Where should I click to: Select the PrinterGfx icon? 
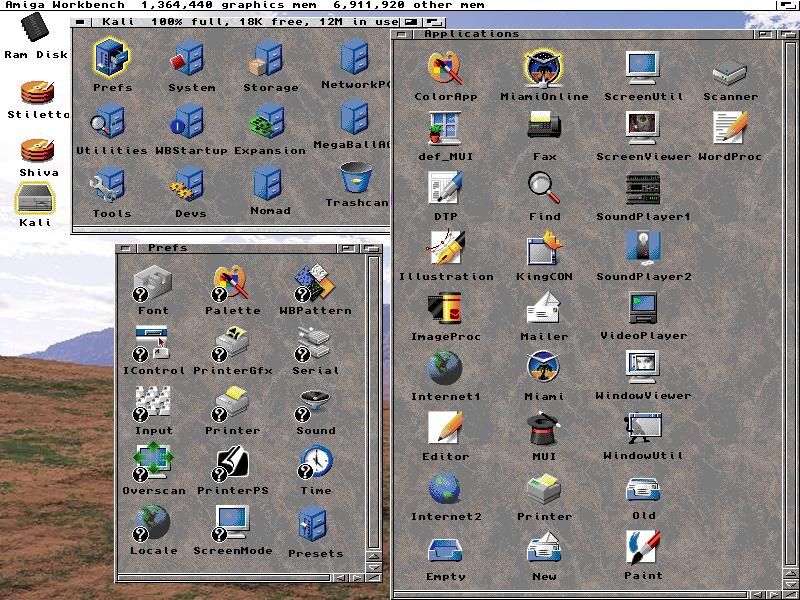pyautogui.click(x=231, y=344)
